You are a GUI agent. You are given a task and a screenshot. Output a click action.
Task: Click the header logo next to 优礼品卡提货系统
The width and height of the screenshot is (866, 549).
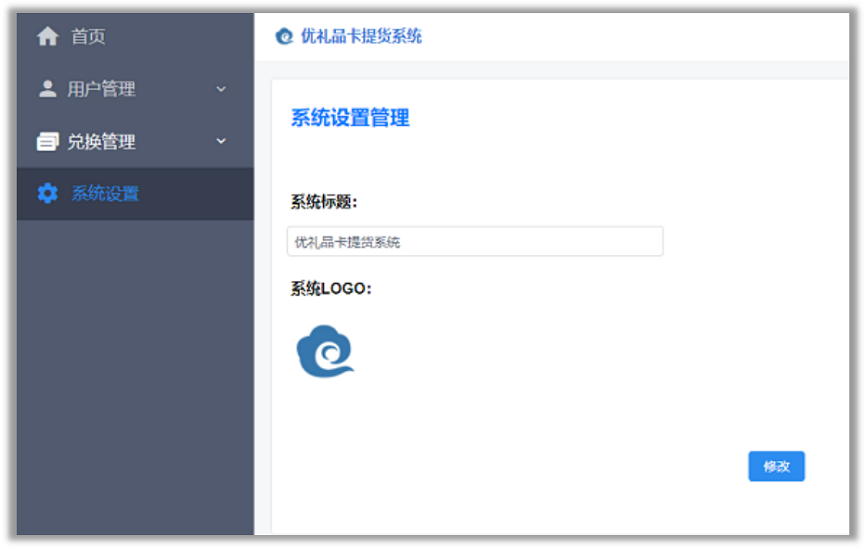(x=284, y=36)
